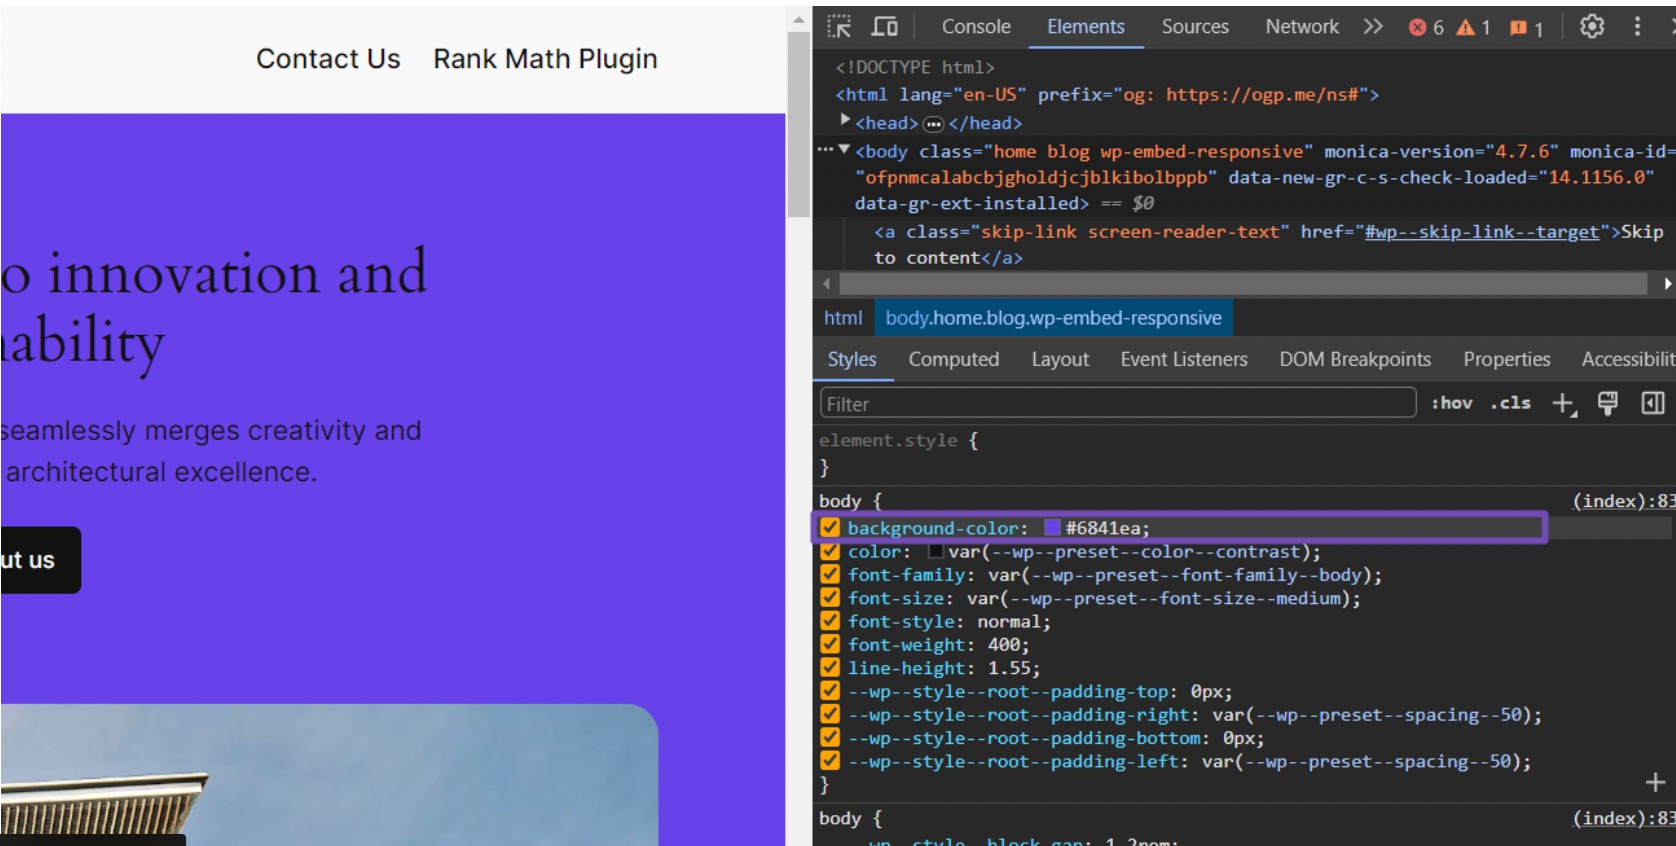Open the Rank Math Plugin nav link
Viewport: 1676px width, 846px height.
(x=545, y=59)
